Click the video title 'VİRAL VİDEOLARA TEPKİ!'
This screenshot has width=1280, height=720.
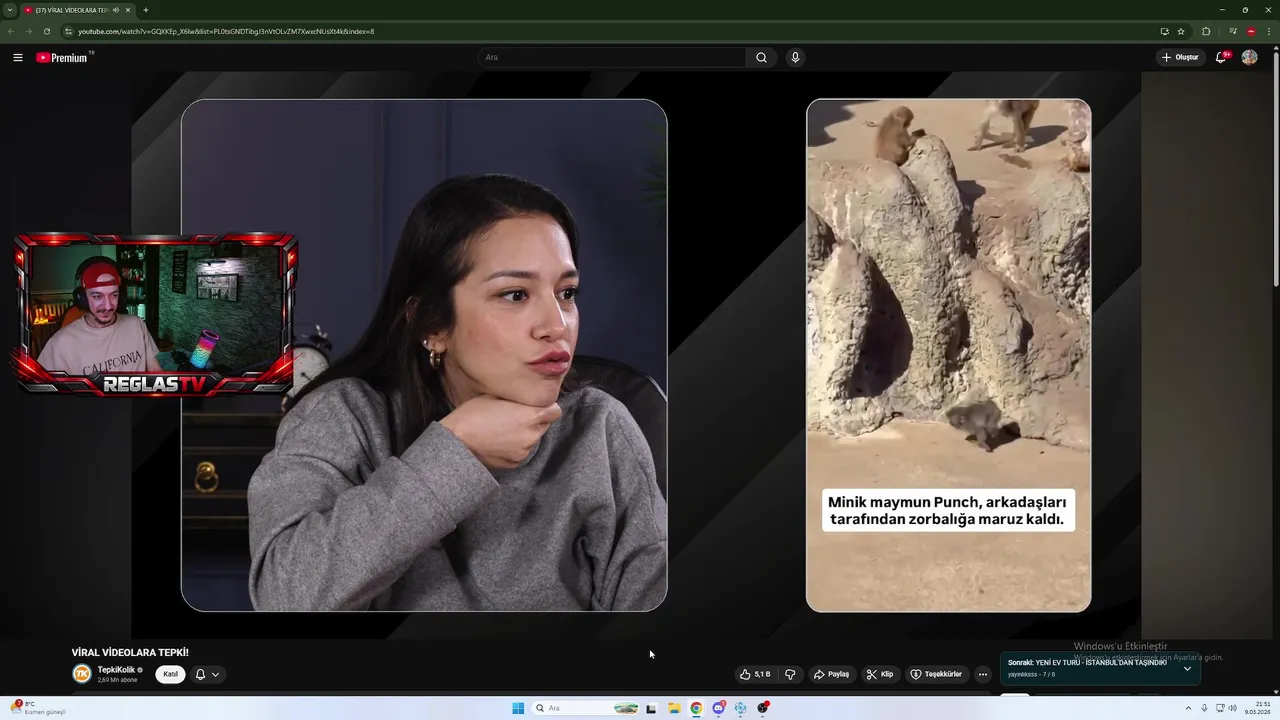tap(130, 652)
